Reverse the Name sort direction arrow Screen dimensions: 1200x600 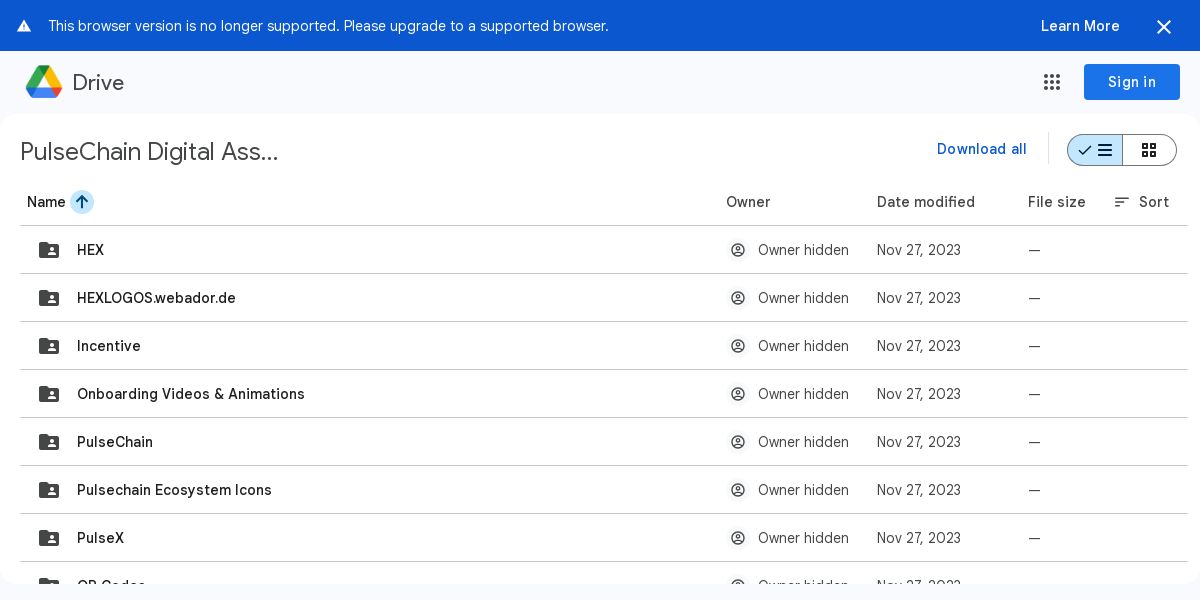pyautogui.click(x=82, y=202)
